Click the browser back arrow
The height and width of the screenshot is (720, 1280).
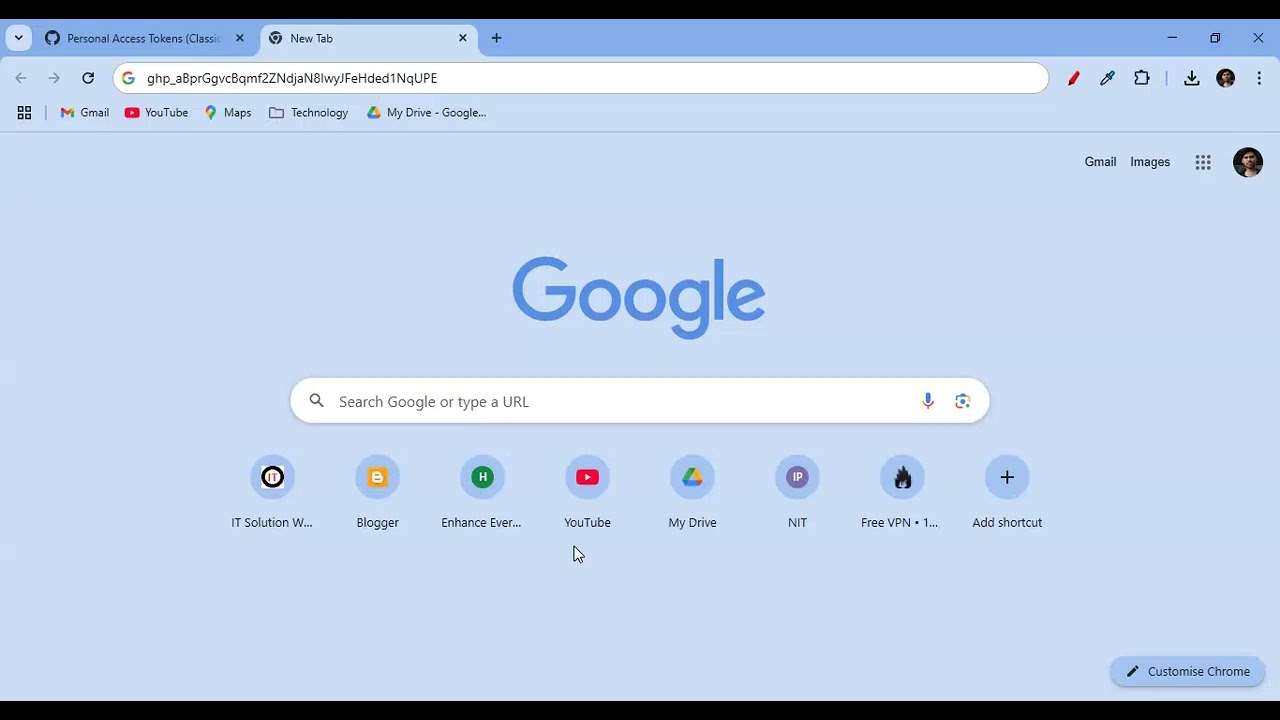21,78
